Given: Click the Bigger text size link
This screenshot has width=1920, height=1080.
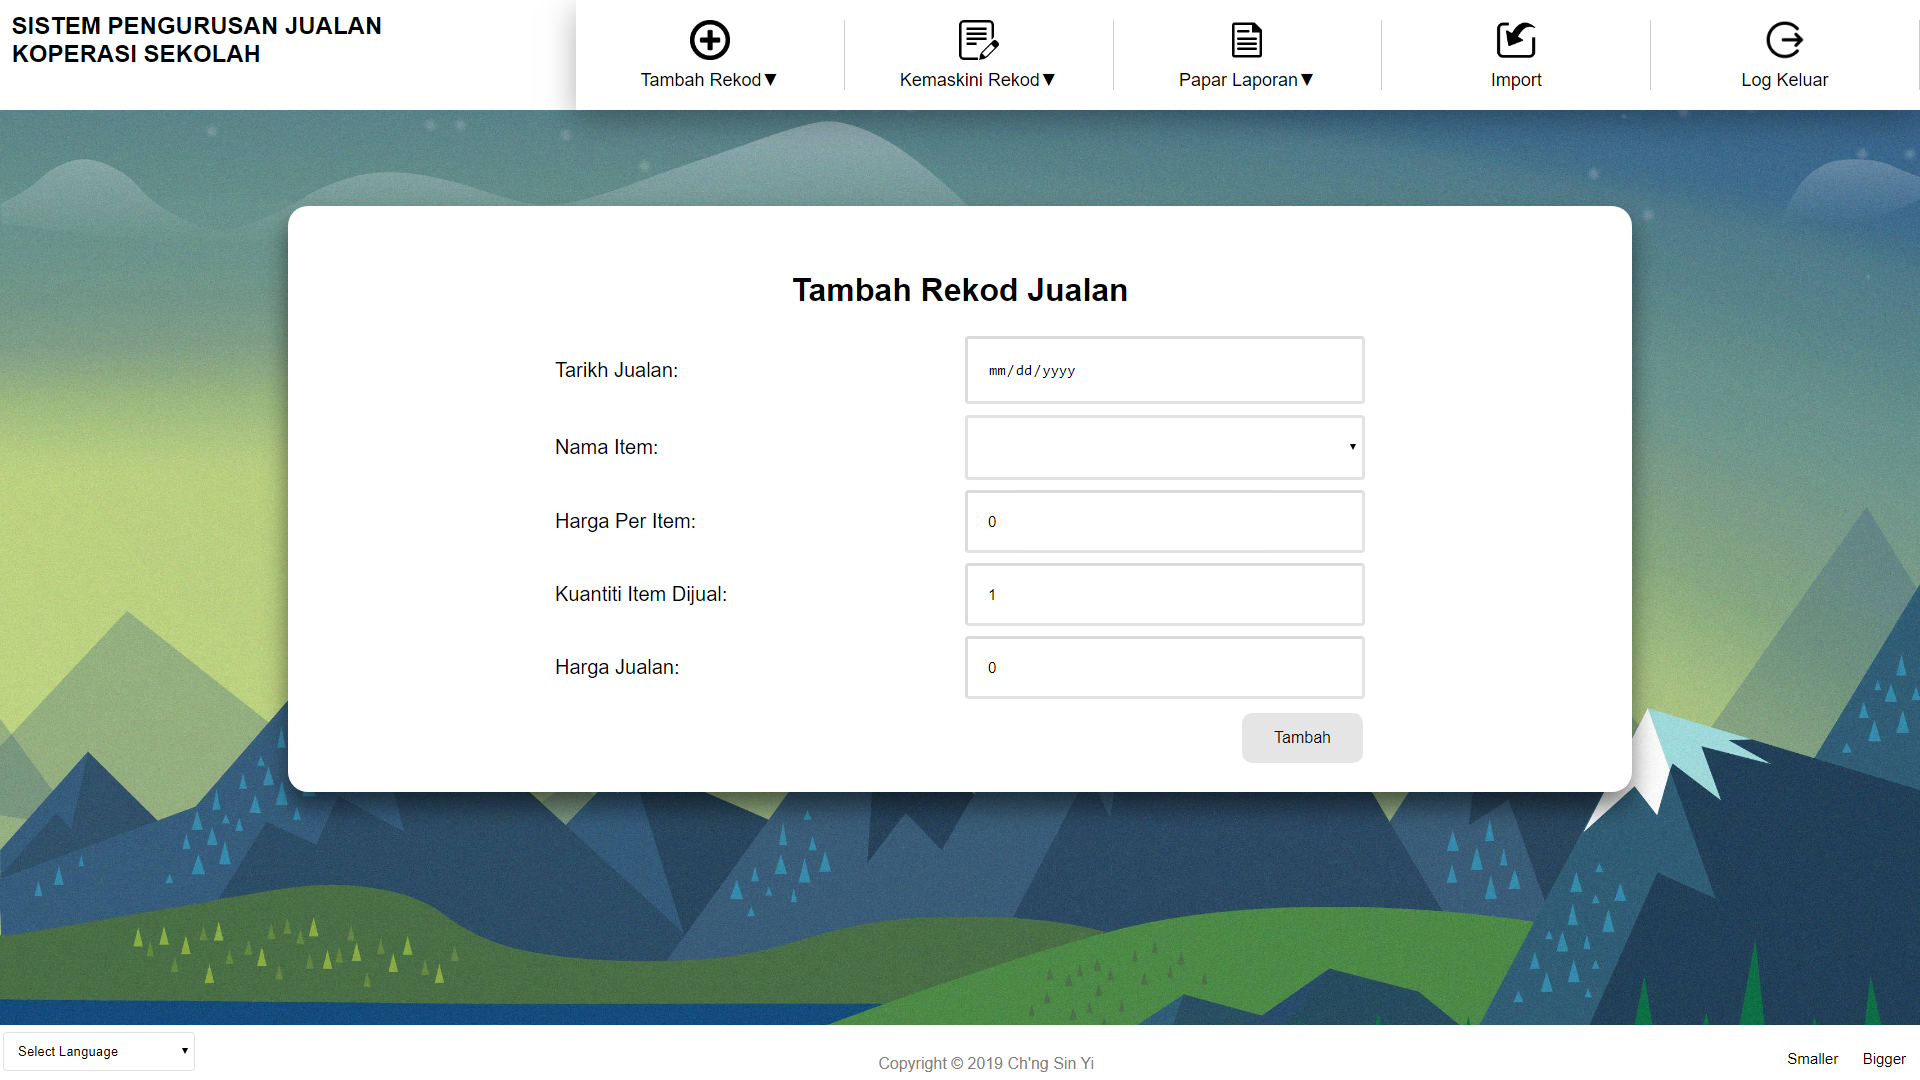Looking at the screenshot, I should click(x=1884, y=1059).
